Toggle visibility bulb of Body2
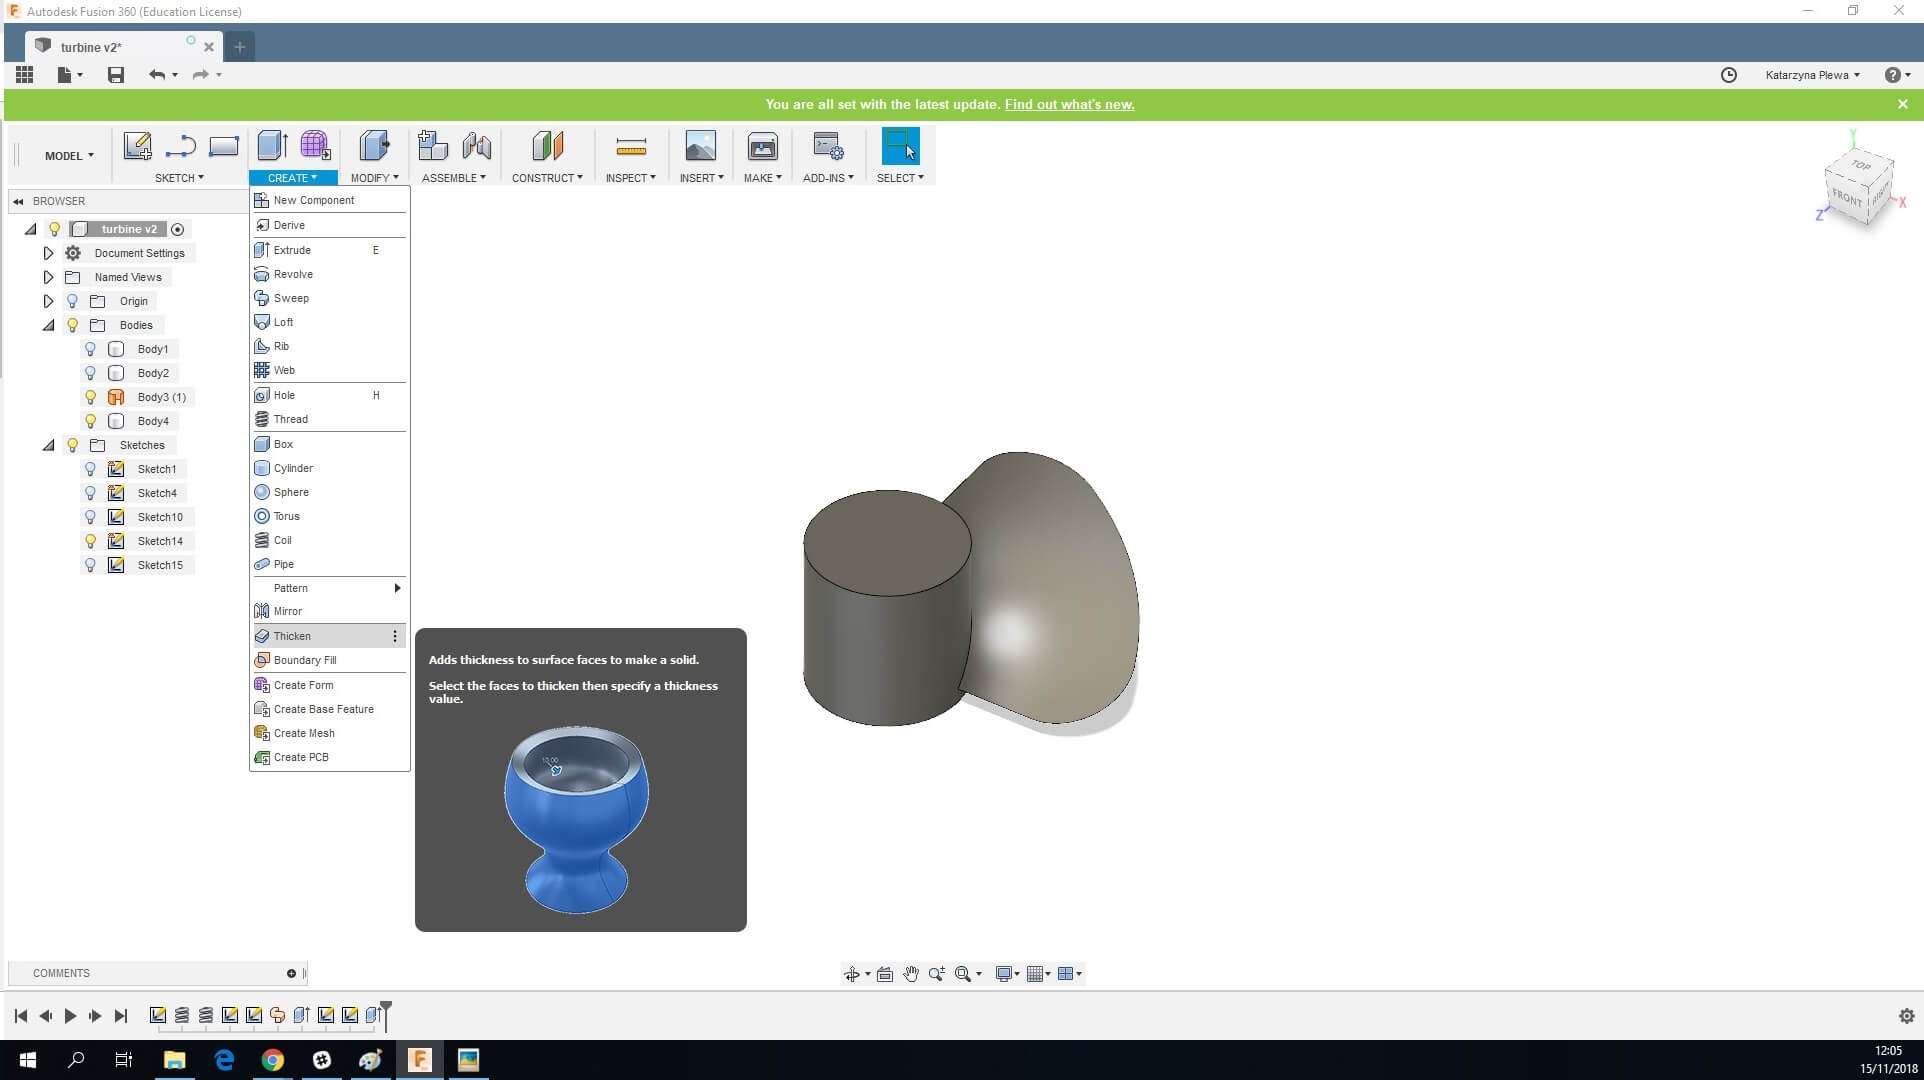This screenshot has height=1080, width=1924. 90,373
